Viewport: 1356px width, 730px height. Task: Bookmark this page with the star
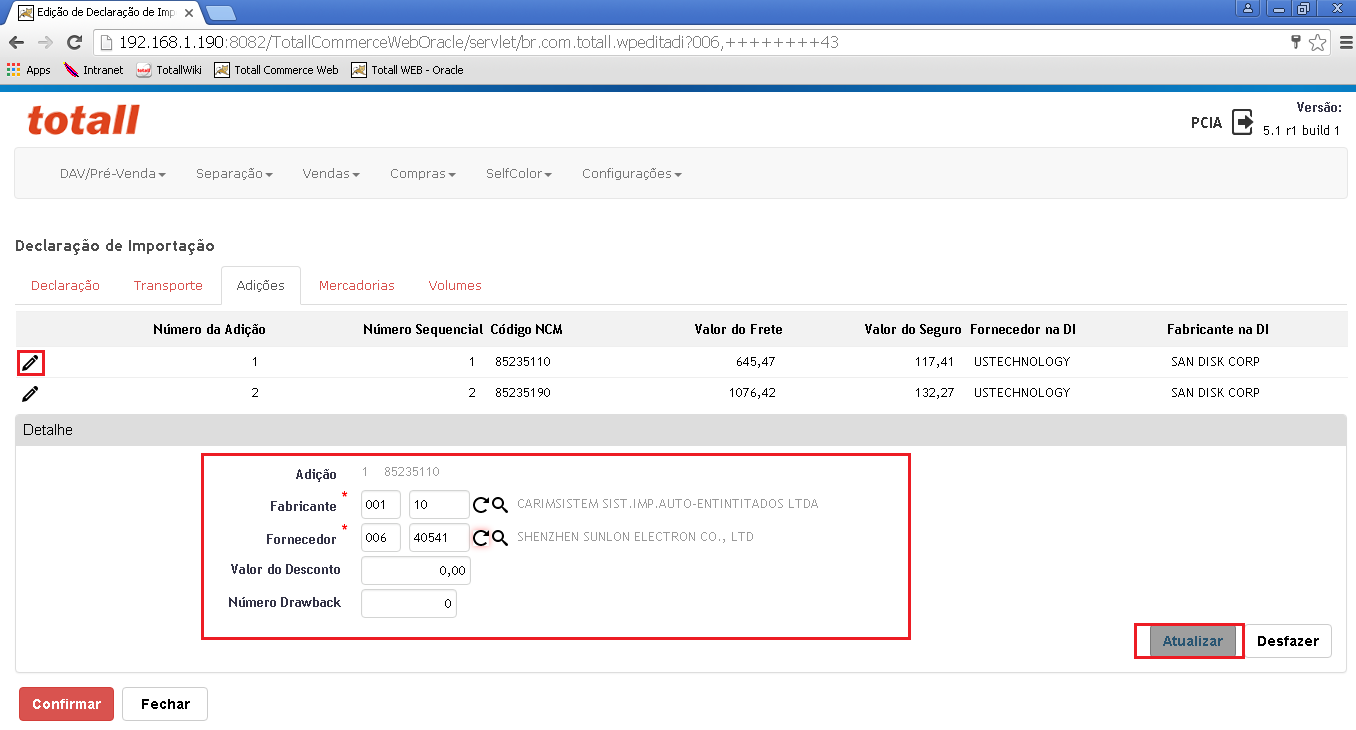(1318, 43)
